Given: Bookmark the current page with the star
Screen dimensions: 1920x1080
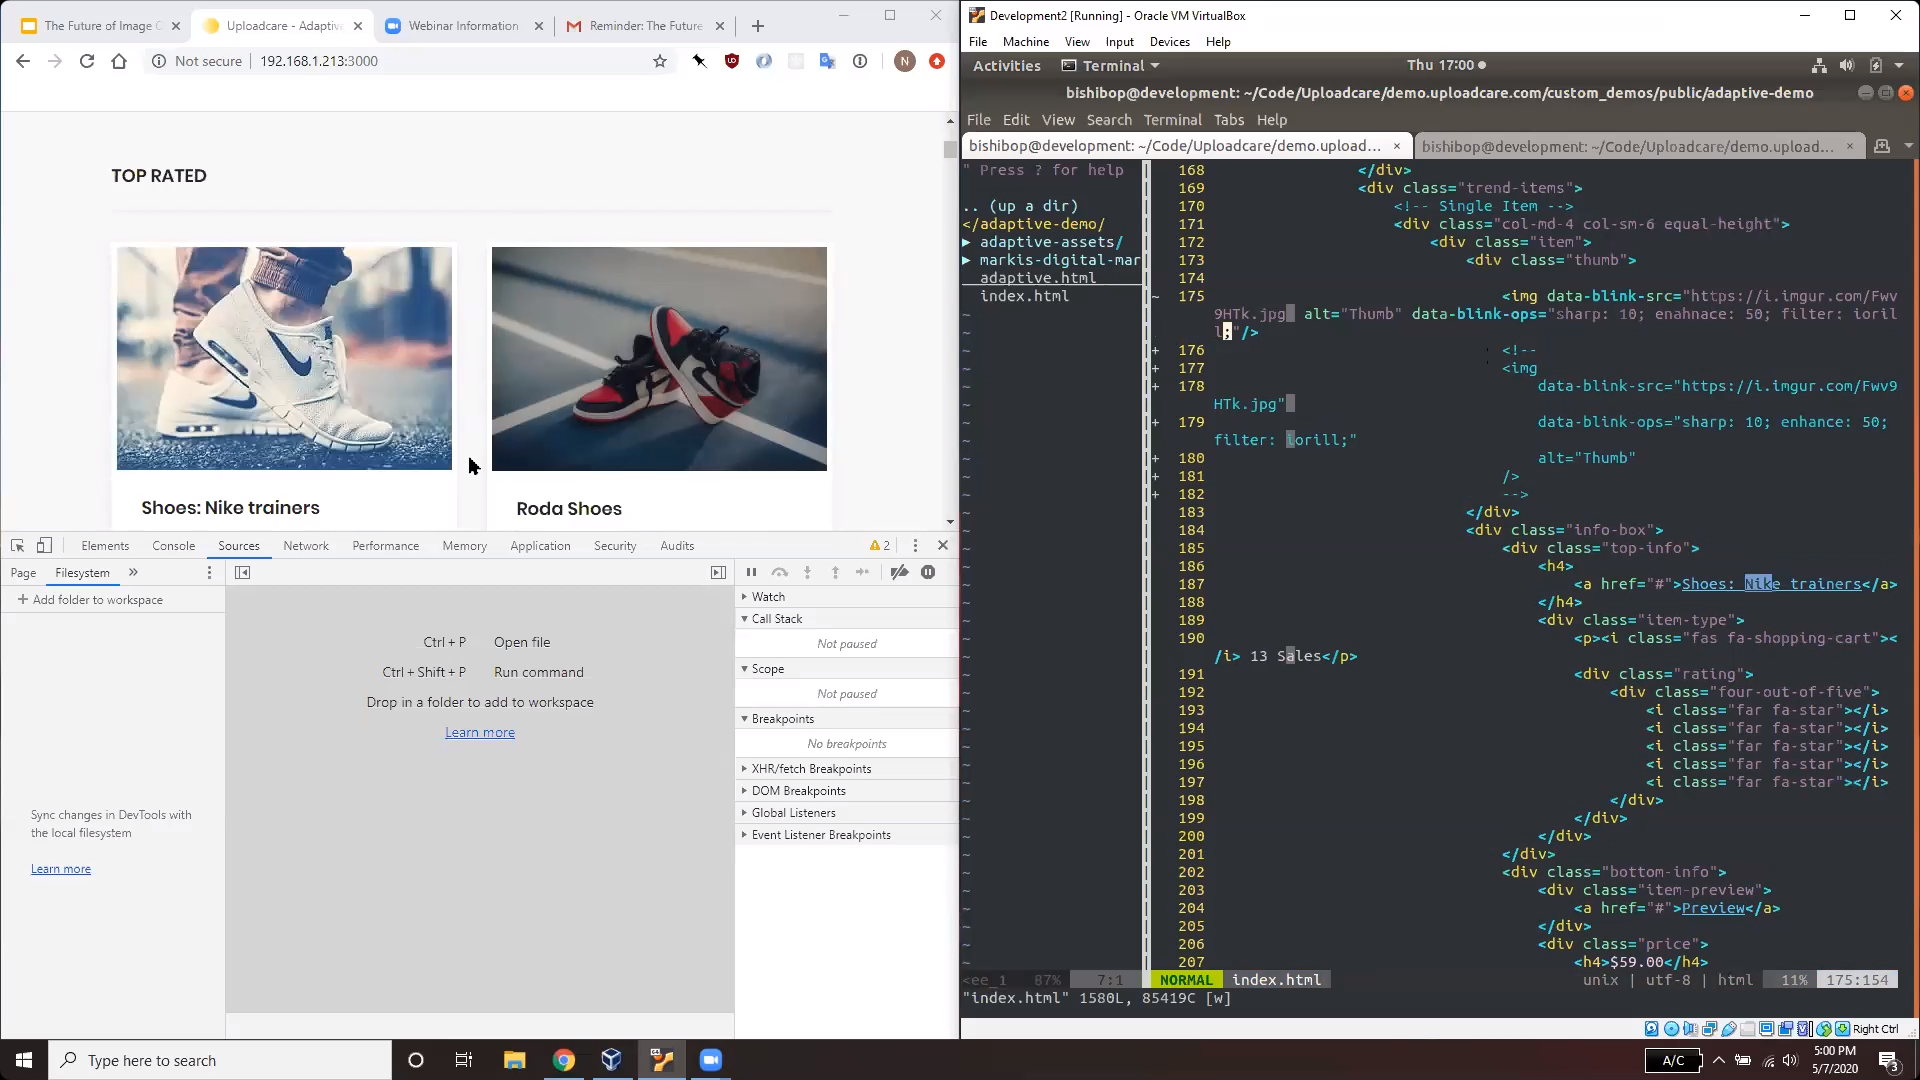Looking at the screenshot, I should [x=658, y=61].
